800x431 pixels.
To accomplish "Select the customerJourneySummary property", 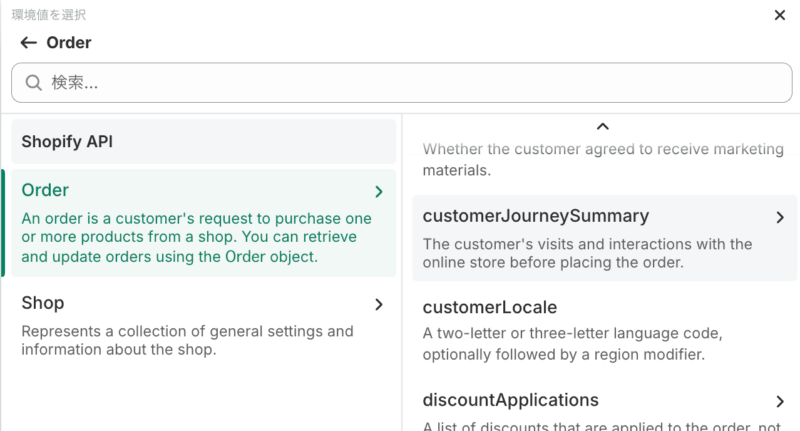I will pyautogui.click(x=605, y=238).
